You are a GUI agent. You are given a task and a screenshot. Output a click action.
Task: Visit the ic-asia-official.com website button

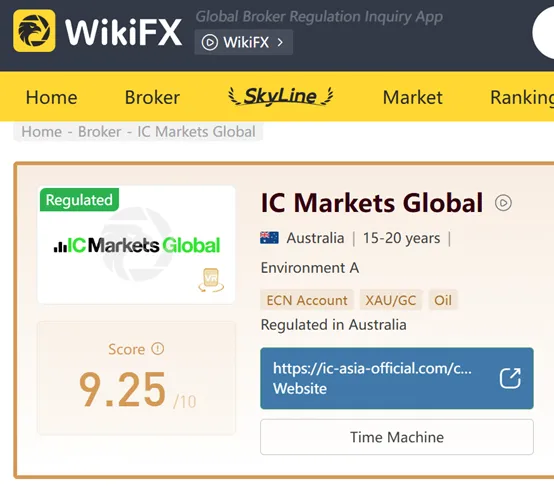(397, 378)
